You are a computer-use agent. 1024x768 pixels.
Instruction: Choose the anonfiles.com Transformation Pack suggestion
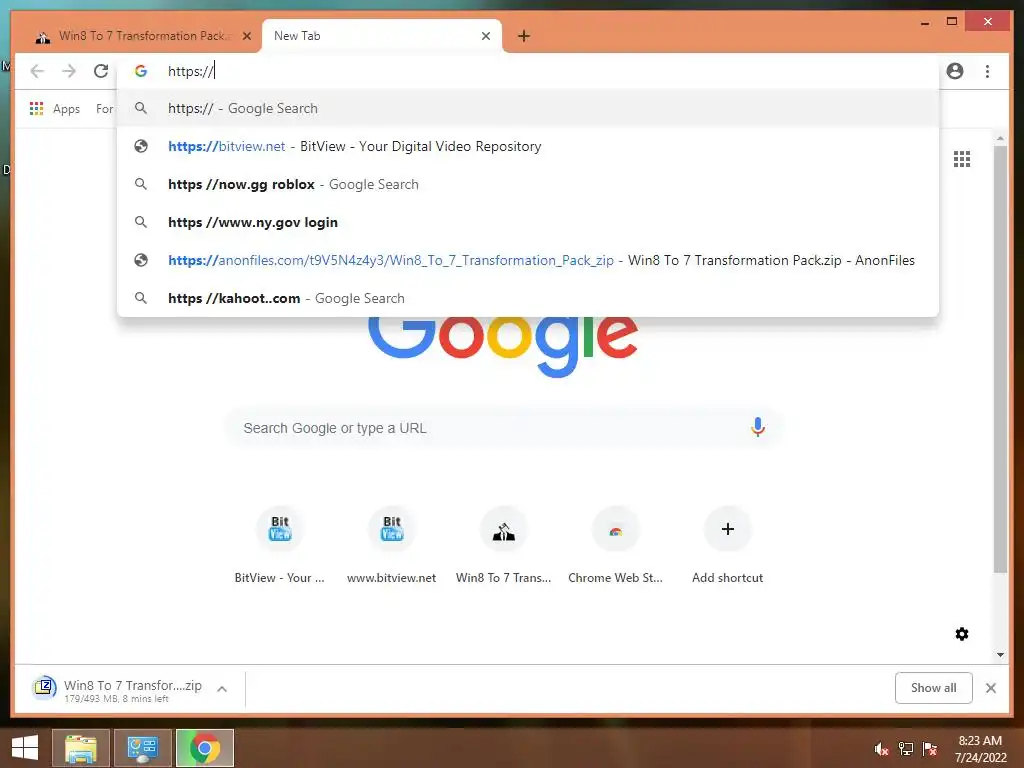click(x=528, y=260)
